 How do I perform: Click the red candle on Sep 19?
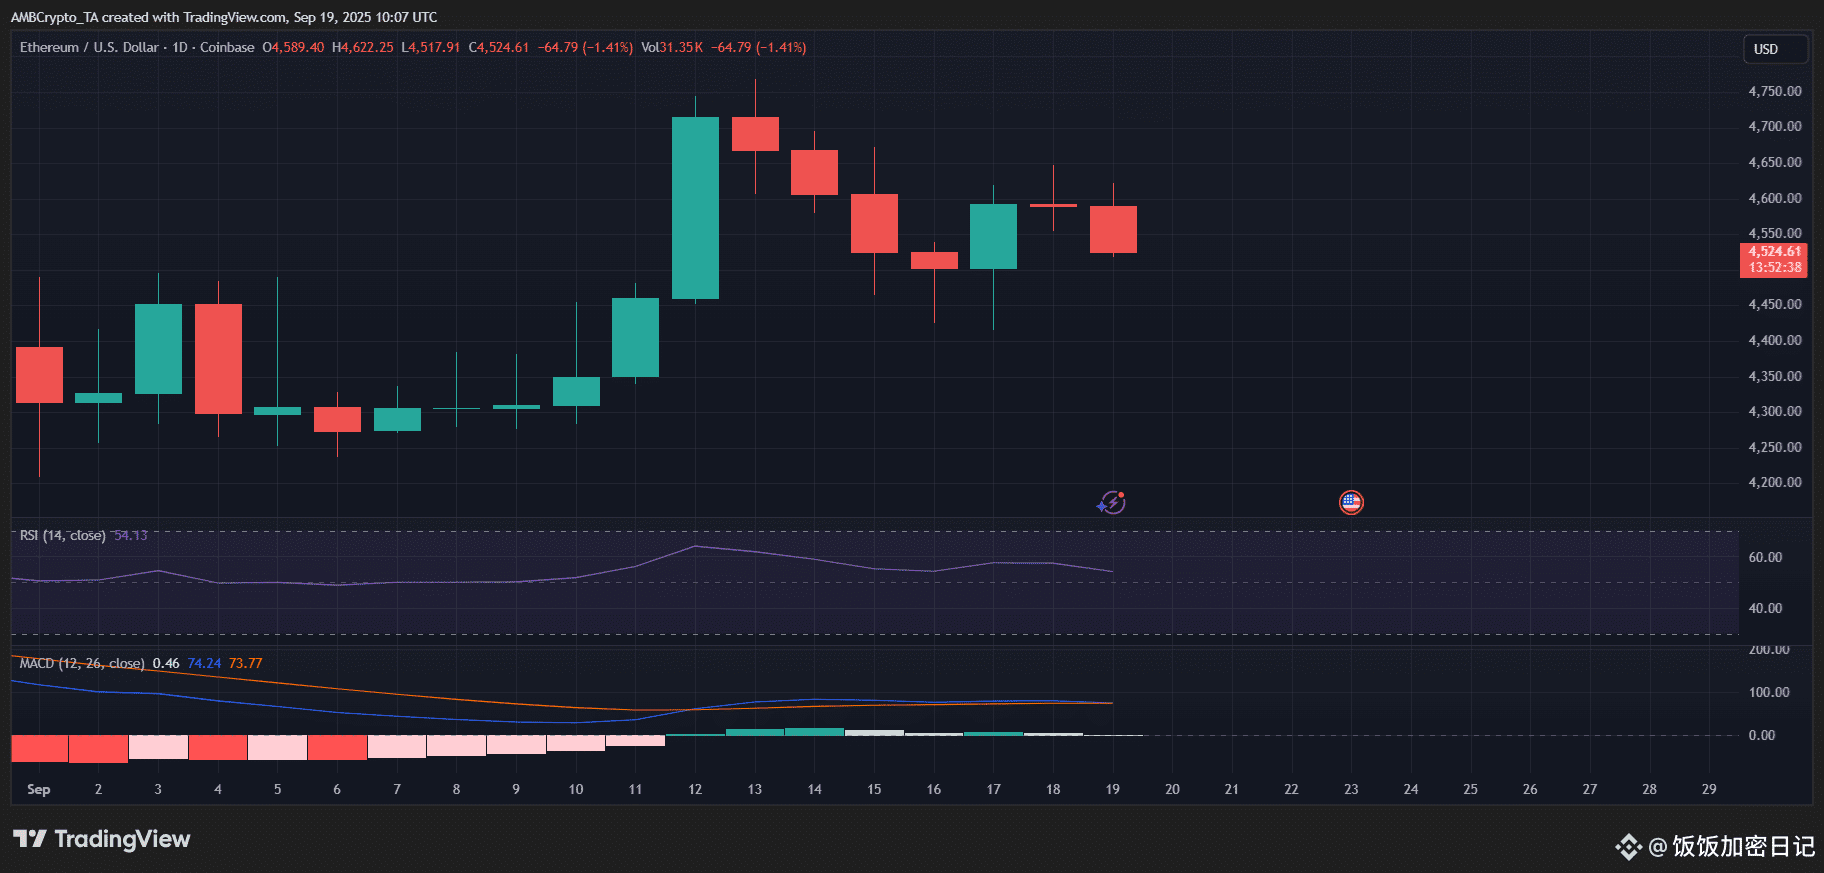pos(1113,229)
